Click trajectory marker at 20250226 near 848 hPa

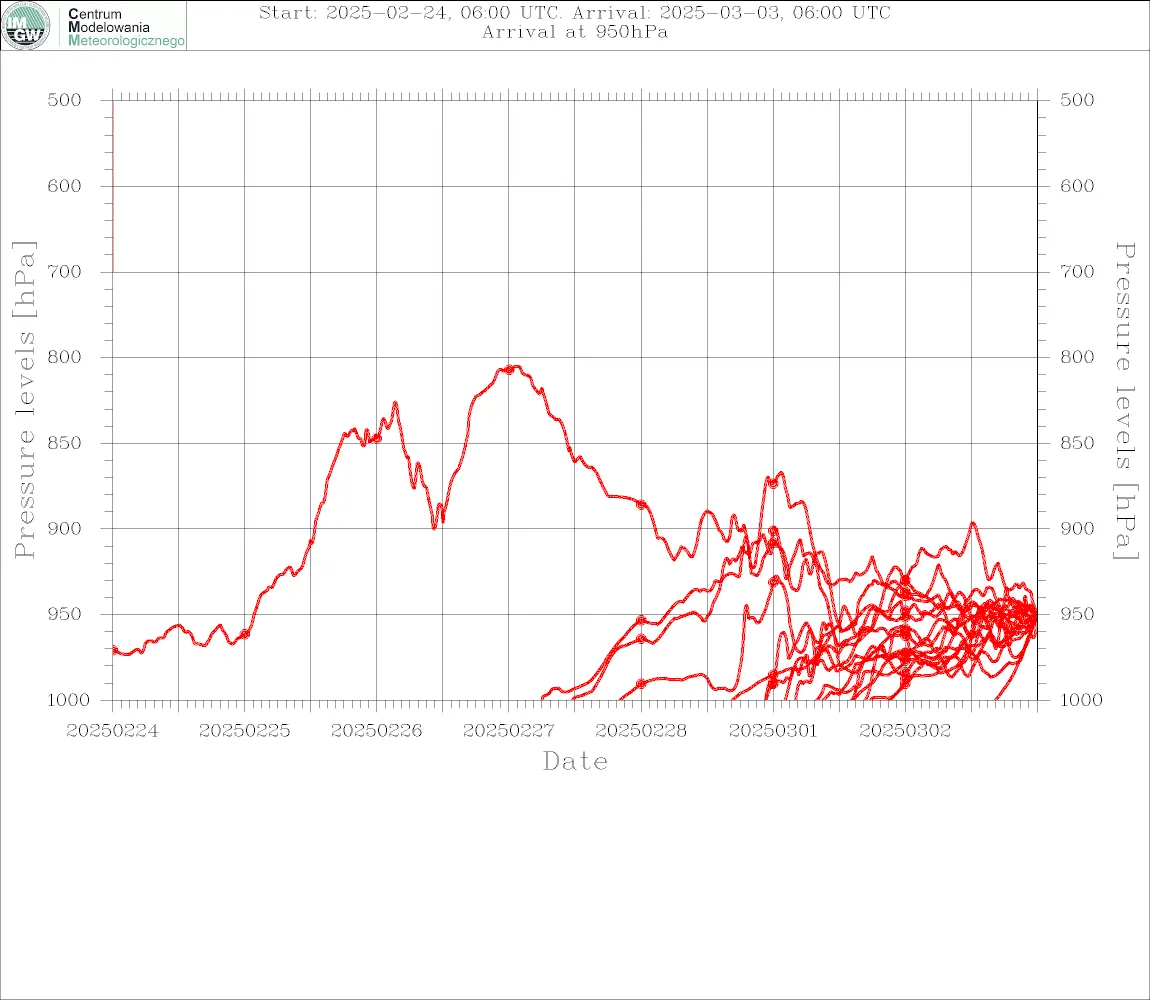(377, 439)
